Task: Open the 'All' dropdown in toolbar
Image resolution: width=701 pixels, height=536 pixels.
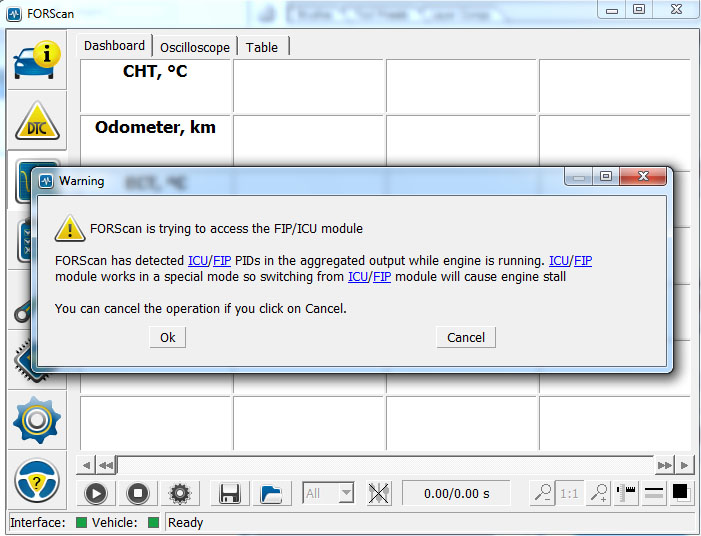Action: coord(329,493)
